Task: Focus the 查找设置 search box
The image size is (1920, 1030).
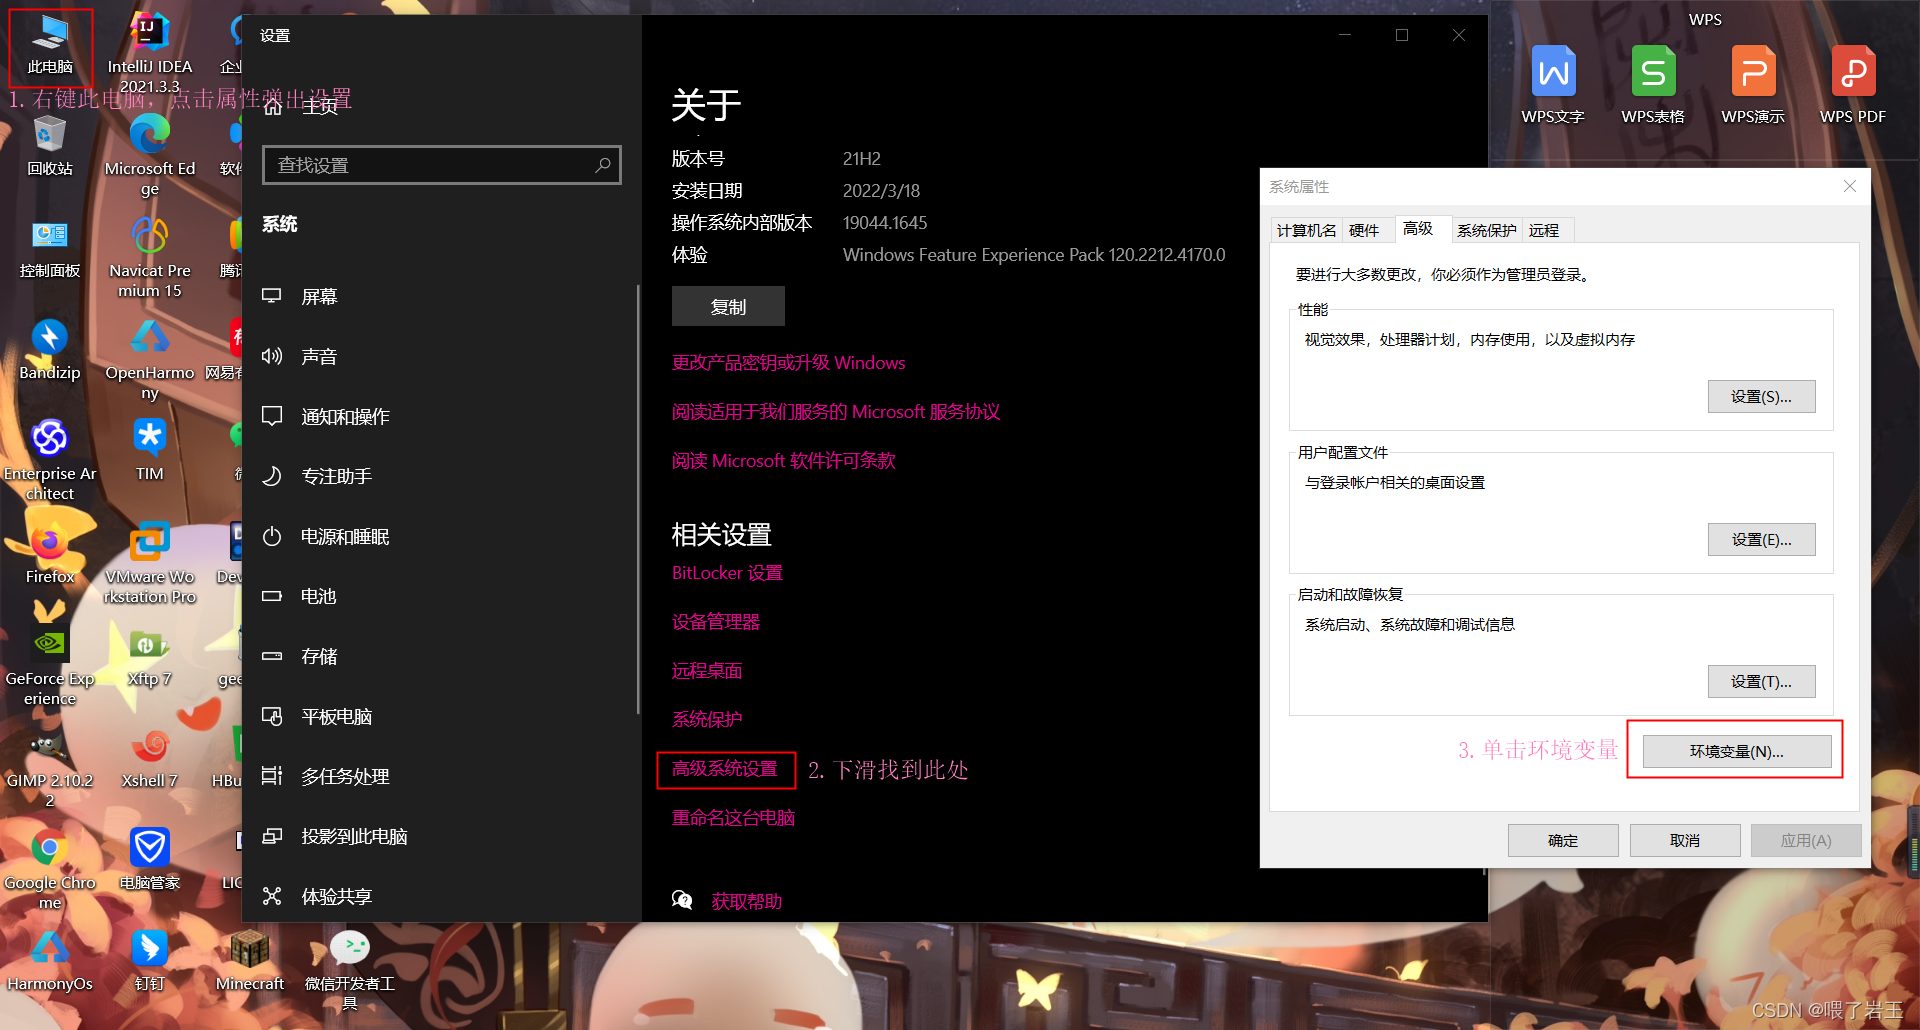Action: click(441, 165)
